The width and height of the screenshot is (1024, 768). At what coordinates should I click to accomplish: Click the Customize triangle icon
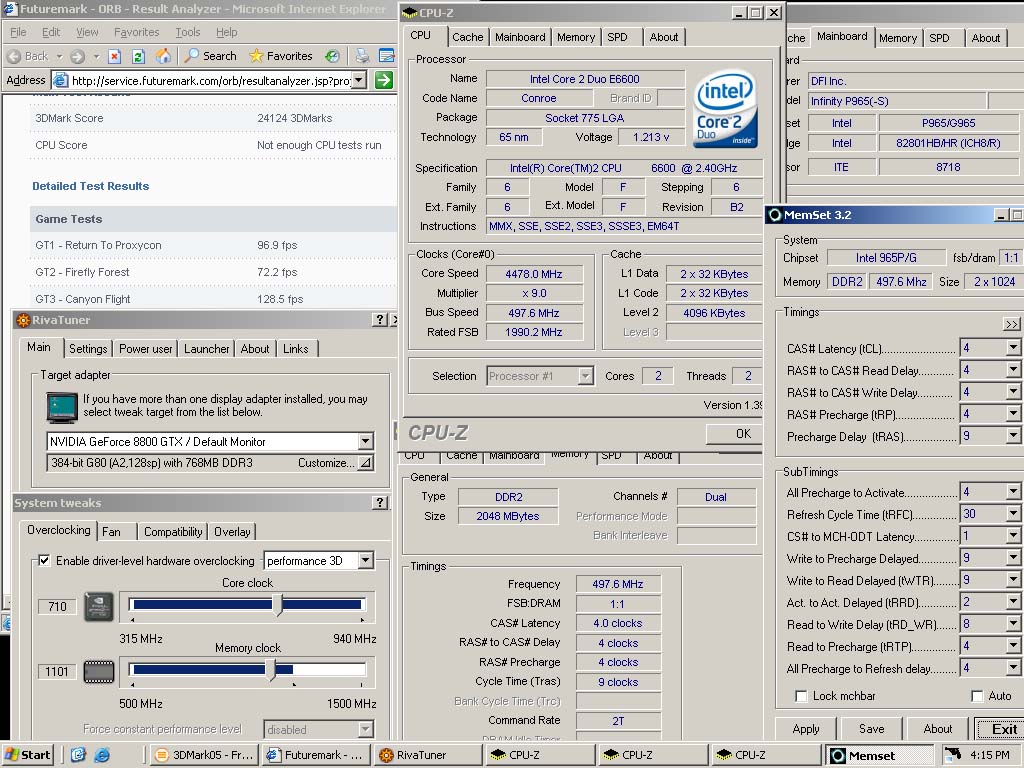click(x=366, y=463)
